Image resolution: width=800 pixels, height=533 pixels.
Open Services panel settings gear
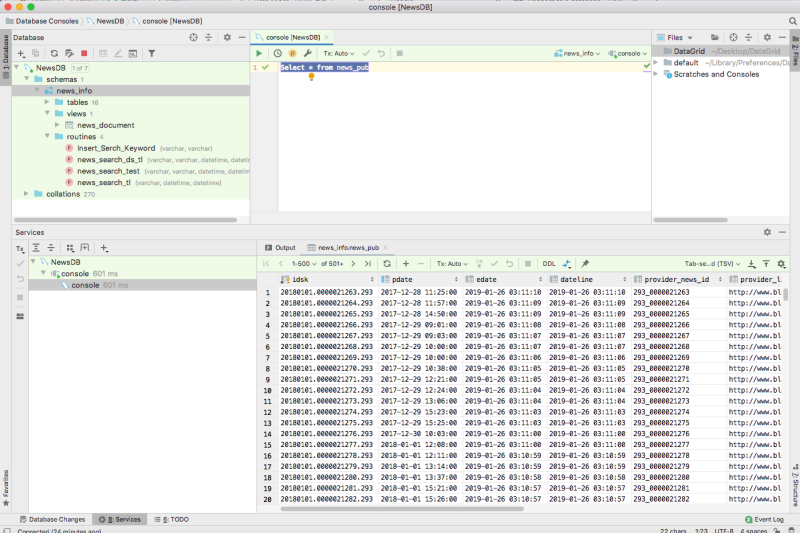[x=767, y=232]
